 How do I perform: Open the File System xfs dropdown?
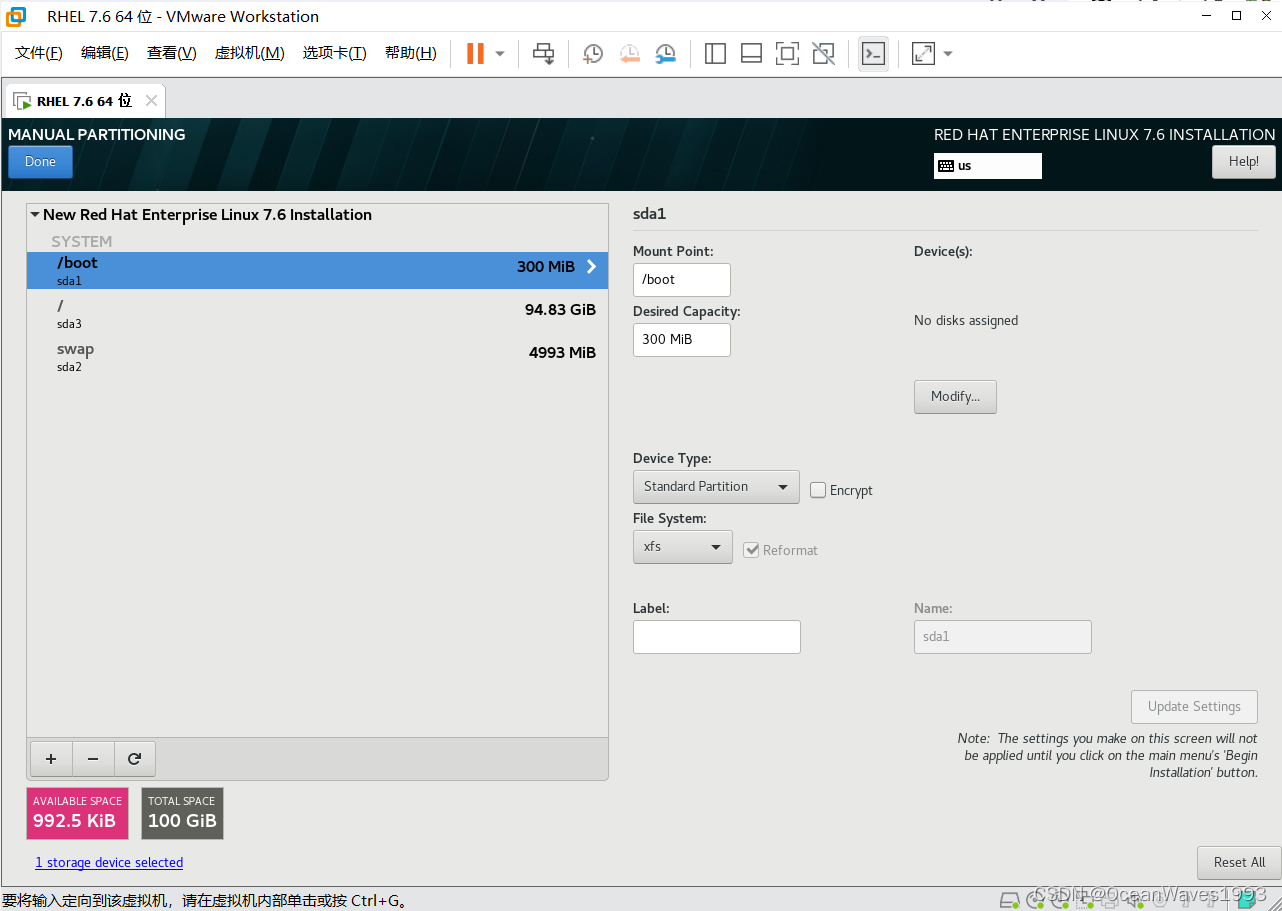point(683,547)
